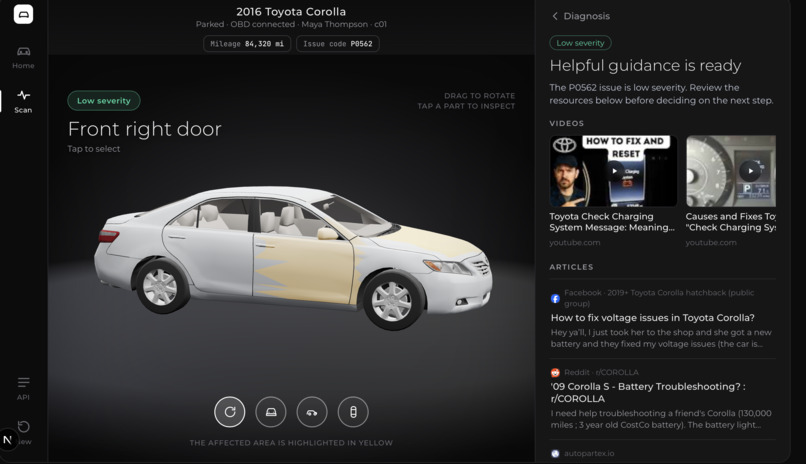
Task: Click the rear wheel of the car
Action: click(160, 286)
